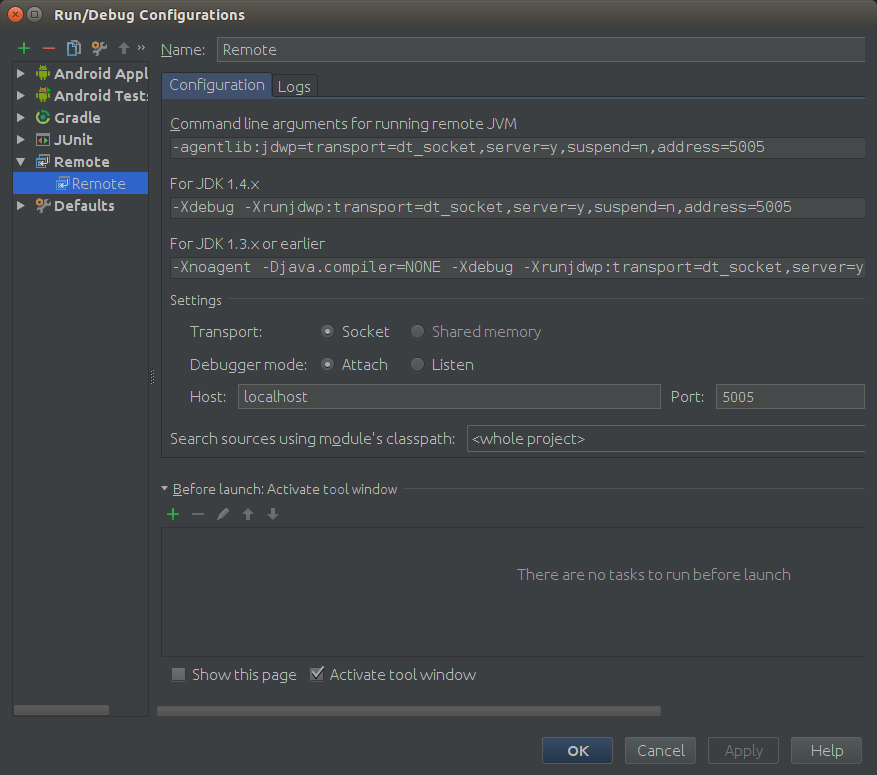Switch debugger mode to Listen
Viewport: 877px width, 775px height.
417,364
